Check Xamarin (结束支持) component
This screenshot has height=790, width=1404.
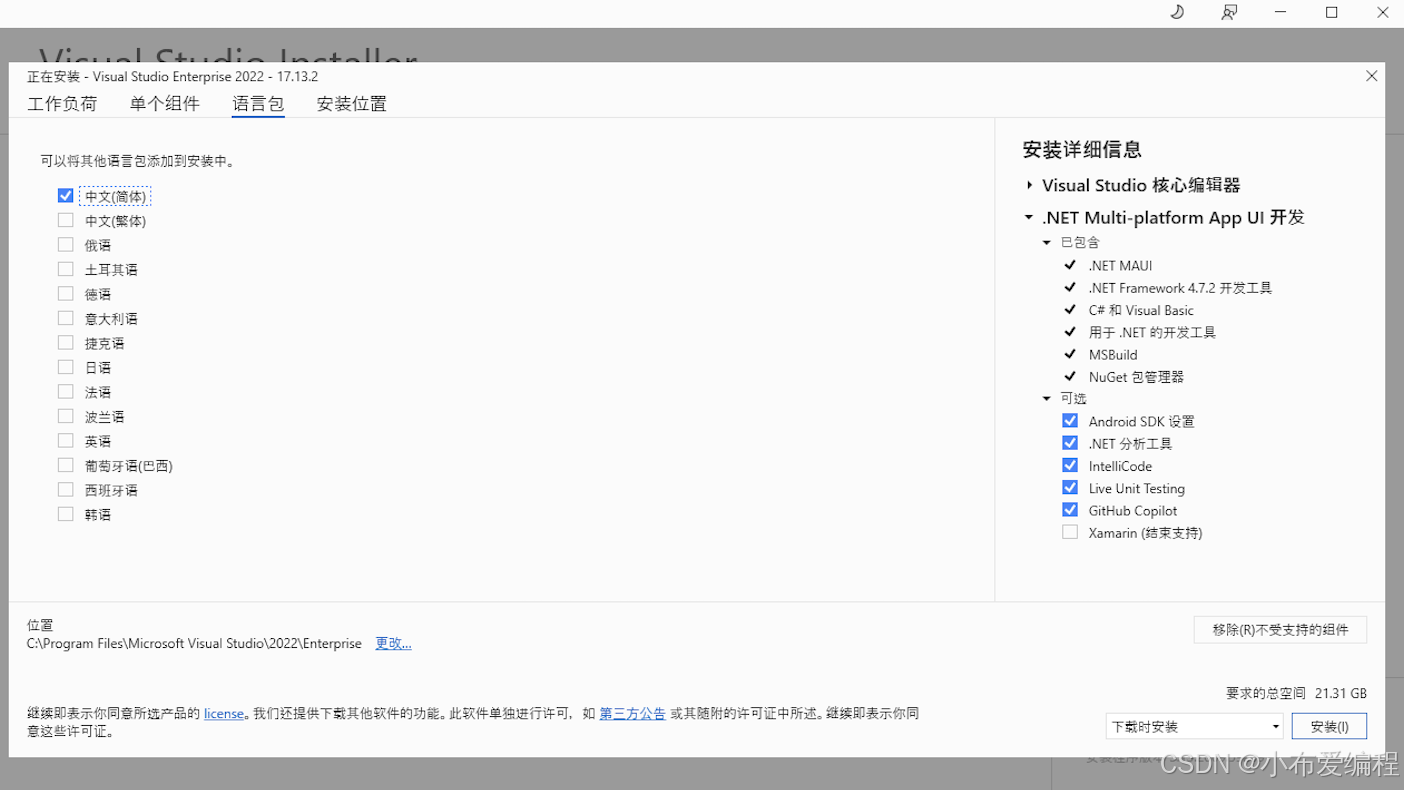pyautogui.click(x=1070, y=532)
